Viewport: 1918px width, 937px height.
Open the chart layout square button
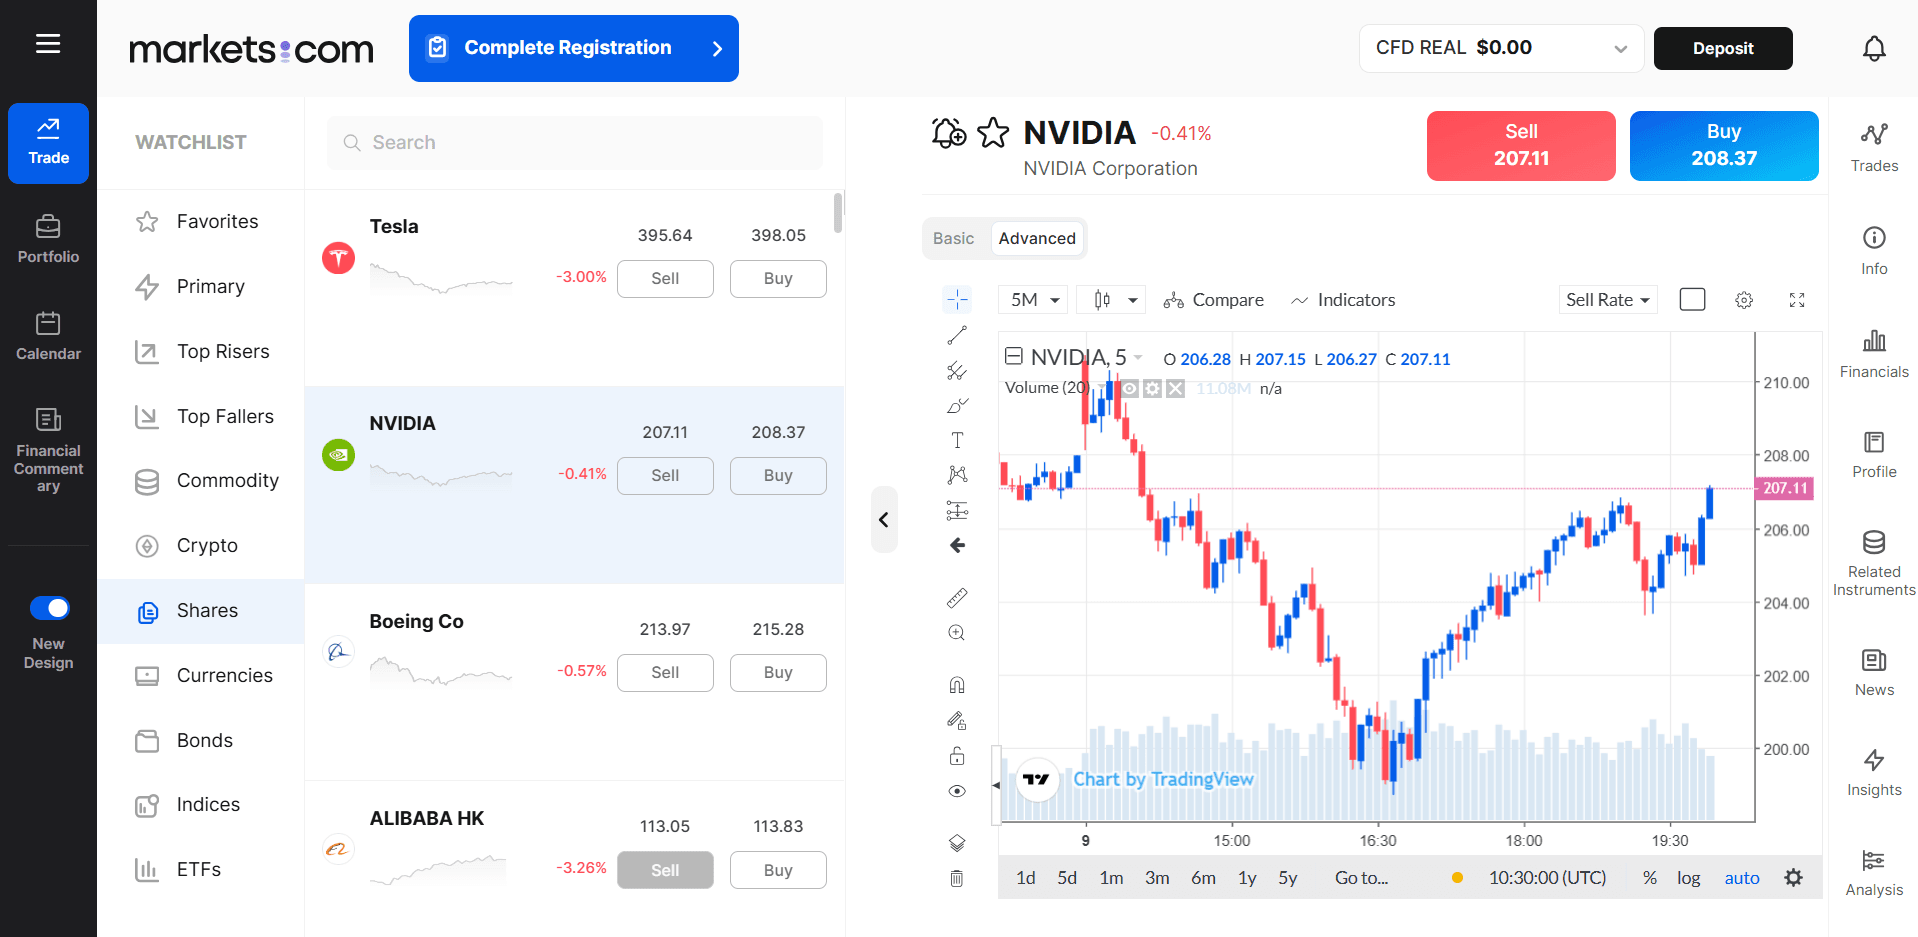[1692, 299]
